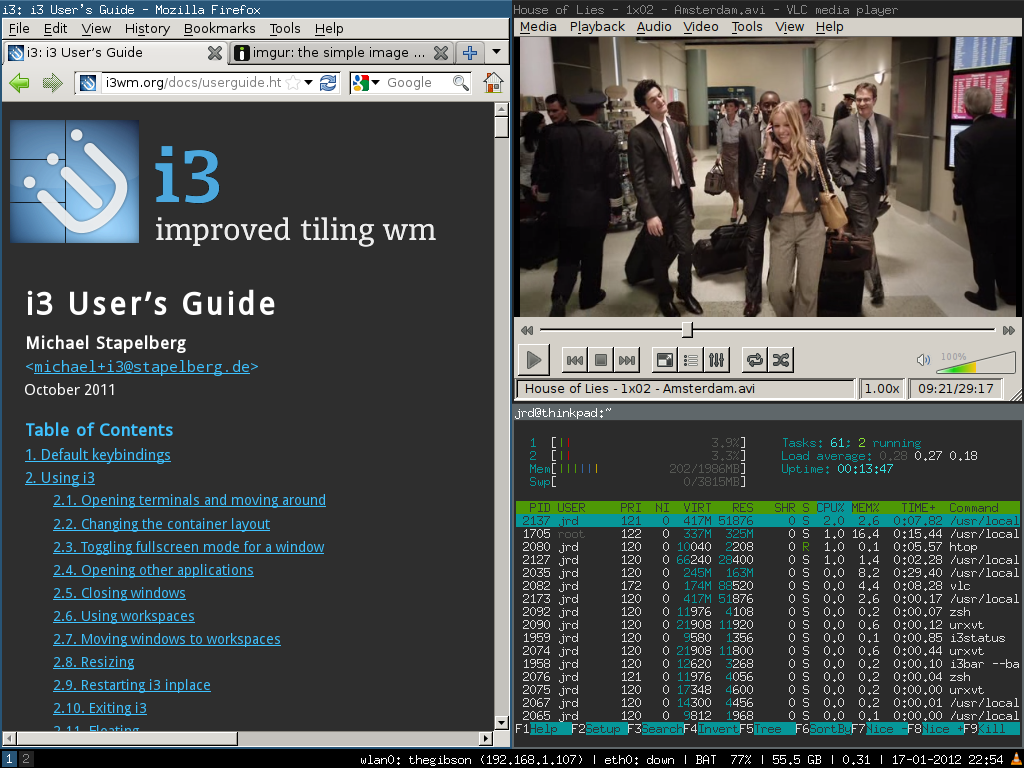The width and height of the screenshot is (1024, 768).
Task: Open the Default keybindings link
Action: (x=98, y=455)
